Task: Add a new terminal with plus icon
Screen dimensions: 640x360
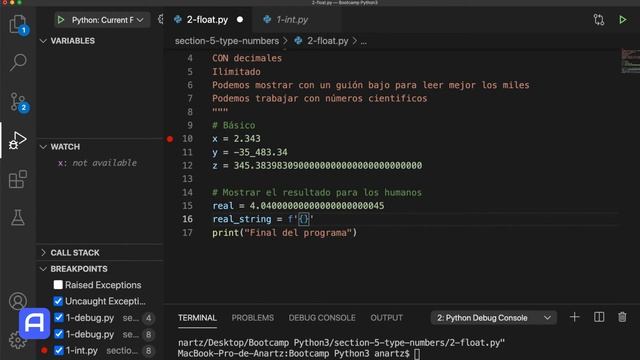Action: point(574,317)
